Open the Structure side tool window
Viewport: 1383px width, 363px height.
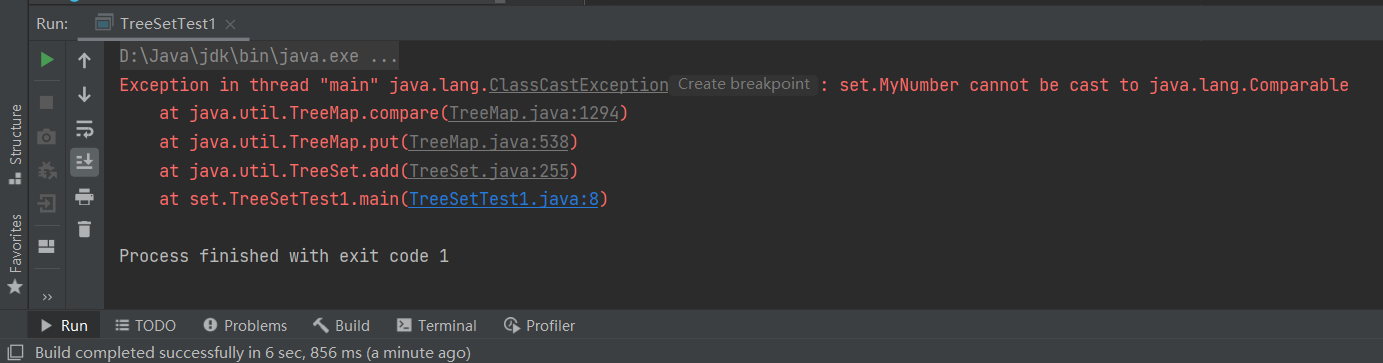pos(14,145)
